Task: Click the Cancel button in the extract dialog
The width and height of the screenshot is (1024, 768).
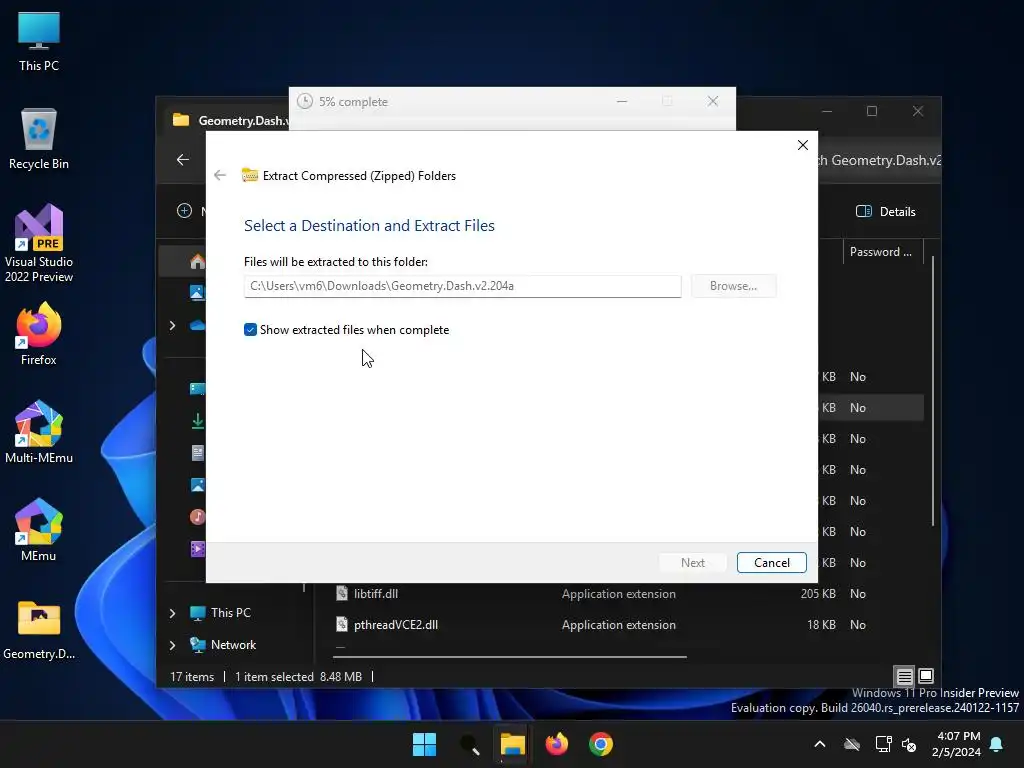Action: (x=771, y=563)
